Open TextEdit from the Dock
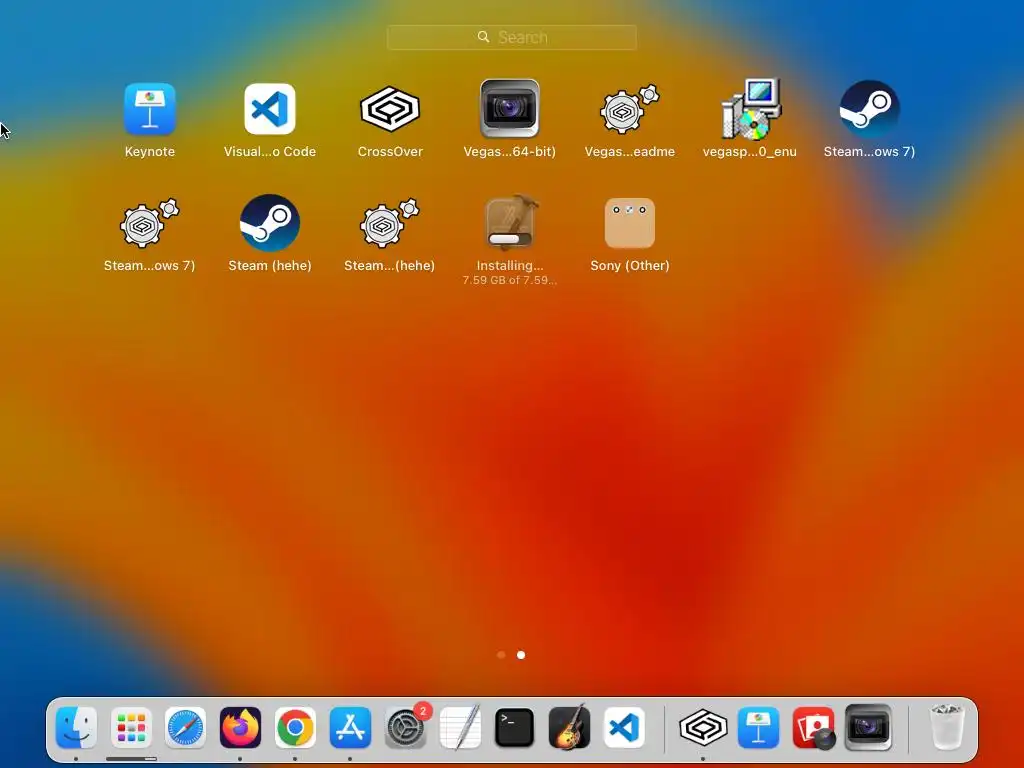This screenshot has height=768, width=1024. point(460,728)
